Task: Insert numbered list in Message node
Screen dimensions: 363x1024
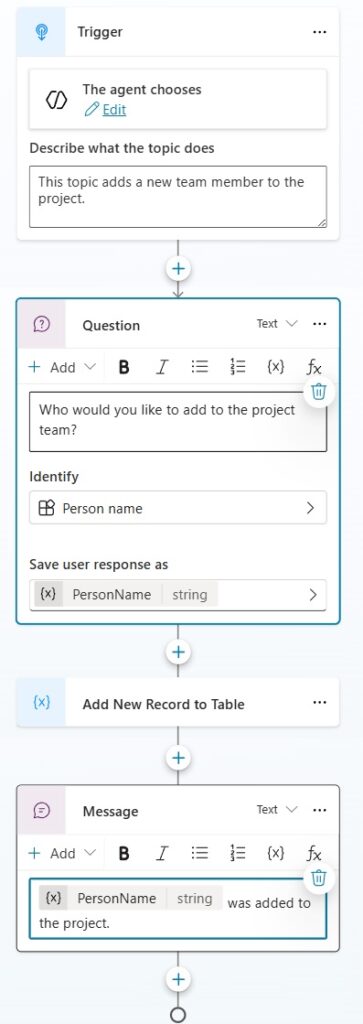Action: 238,853
